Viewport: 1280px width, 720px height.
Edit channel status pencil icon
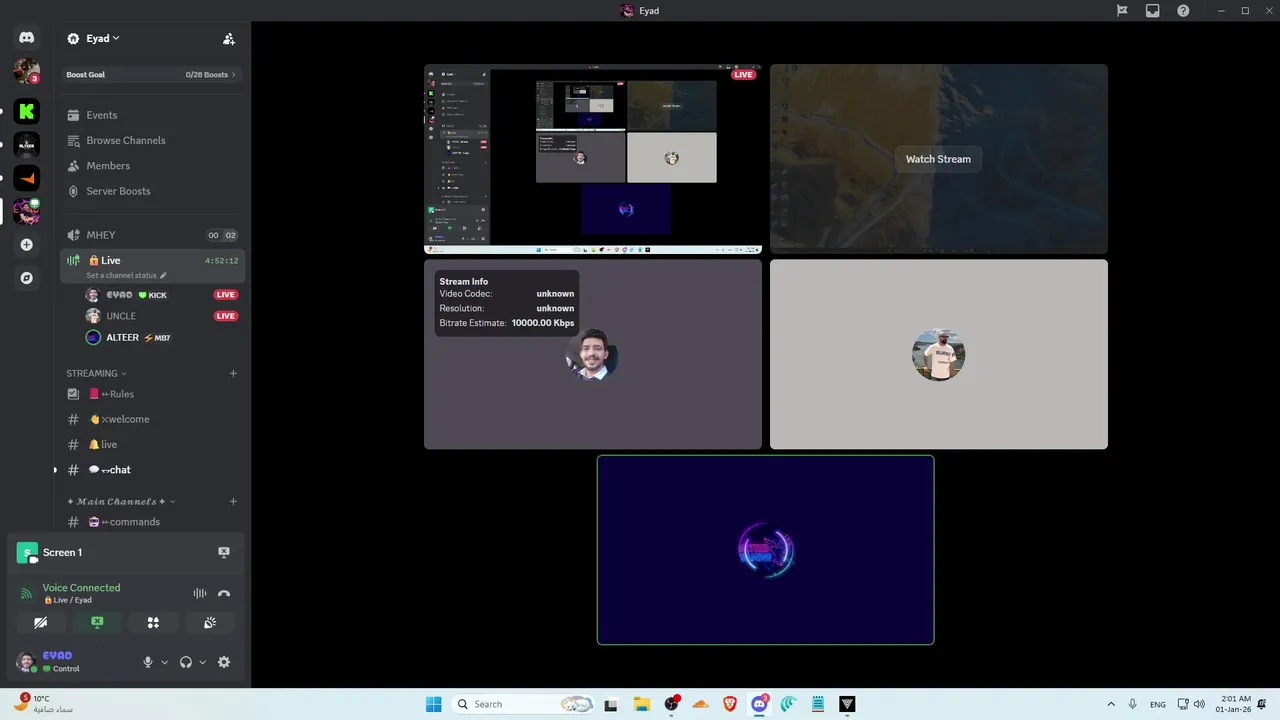click(x=163, y=276)
